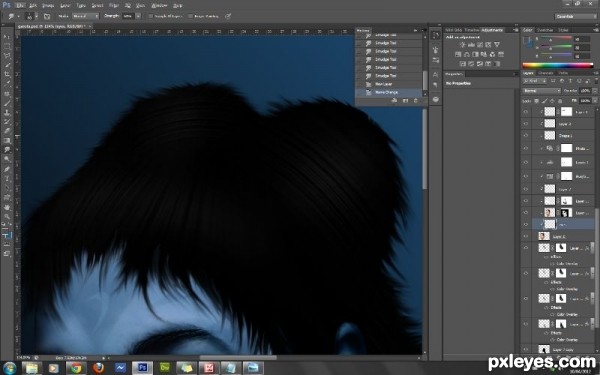Add a Curves adjustment layer
The image size is (600, 375).
(479, 45)
